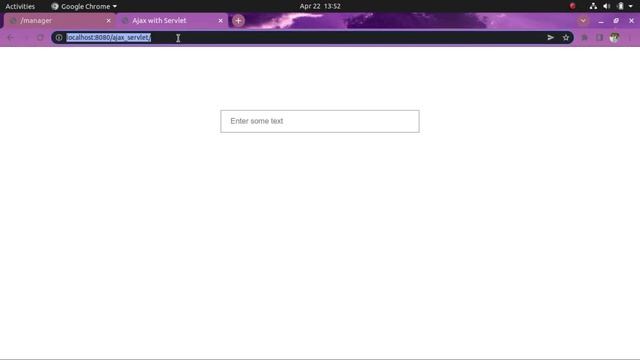Open the clock showing Apr 22 13:52
Screen dimensions: 640x360
point(320,6)
